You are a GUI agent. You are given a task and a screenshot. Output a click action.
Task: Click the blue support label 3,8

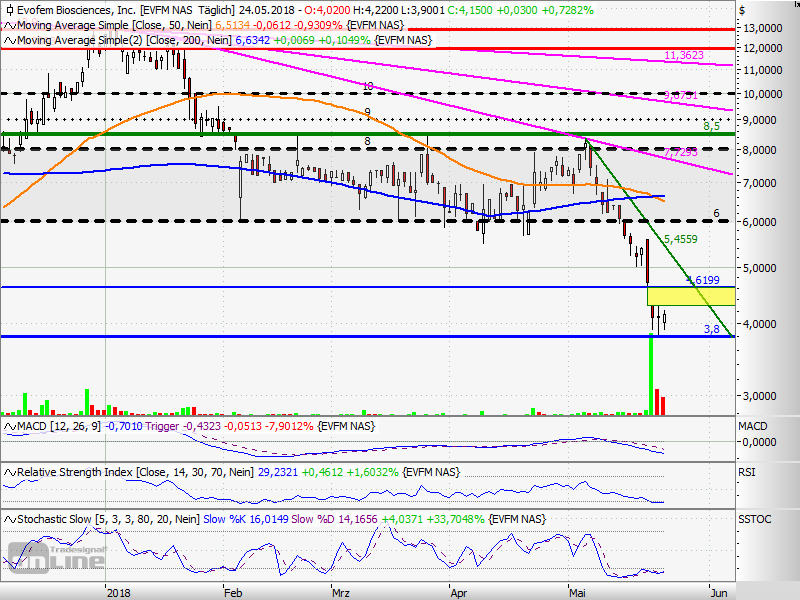point(711,329)
